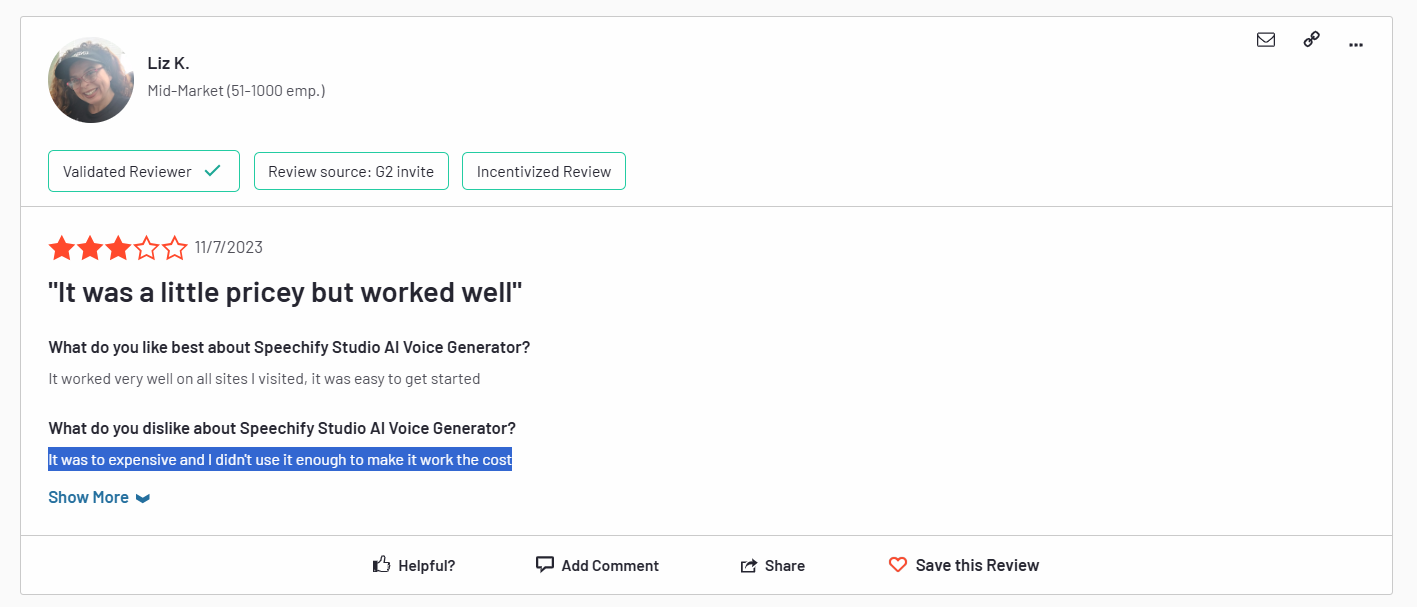This screenshot has width=1417, height=607.
Task: Open Liz K. profile photo
Action: tap(91, 80)
